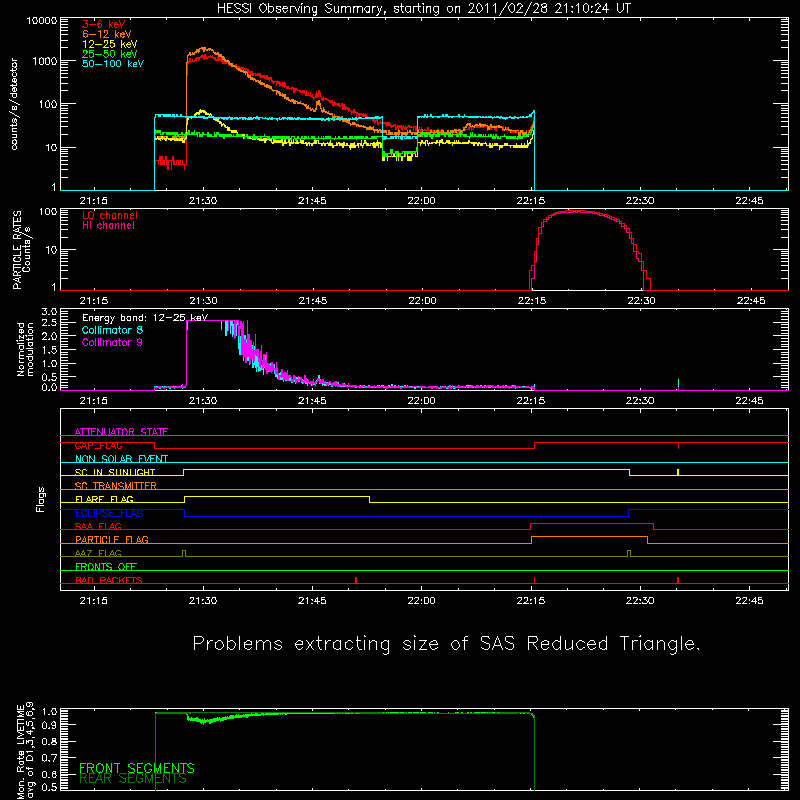This screenshot has height=800, width=800.
Task: Select the HI channel legend label
Action: 108,226
